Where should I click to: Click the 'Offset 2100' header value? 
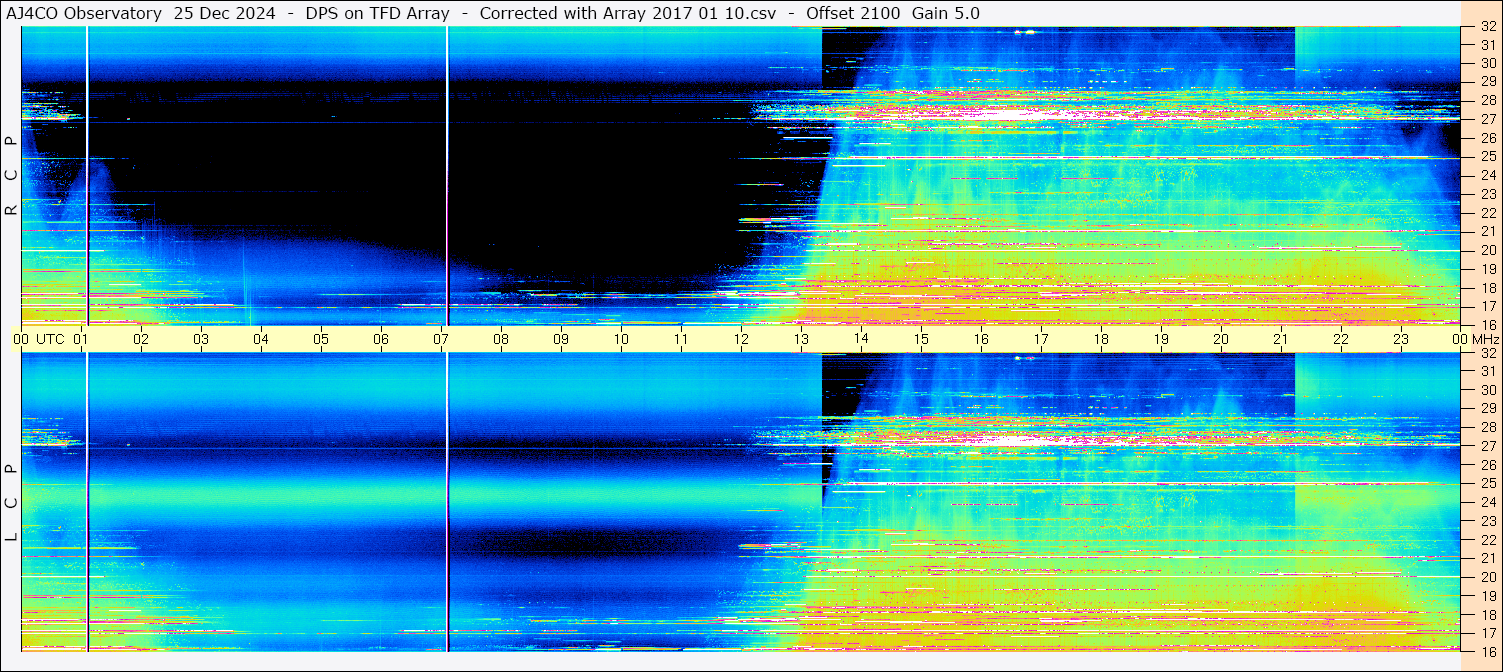coord(852,14)
